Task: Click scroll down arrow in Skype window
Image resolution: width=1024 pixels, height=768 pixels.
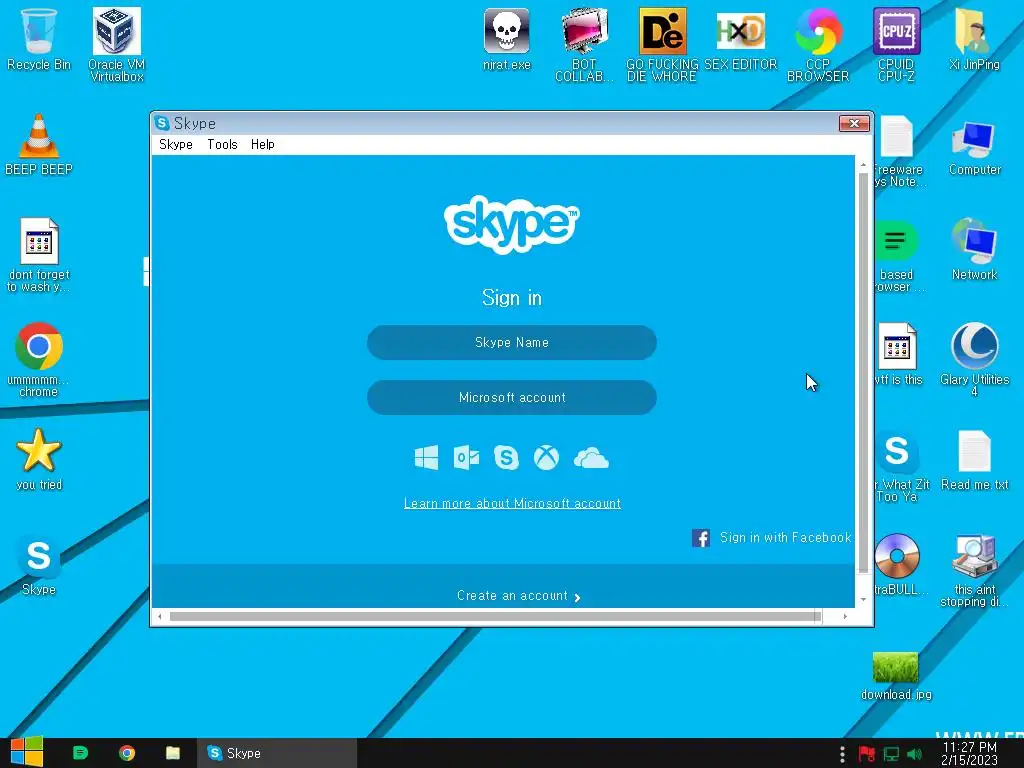Action: click(863, 600)
